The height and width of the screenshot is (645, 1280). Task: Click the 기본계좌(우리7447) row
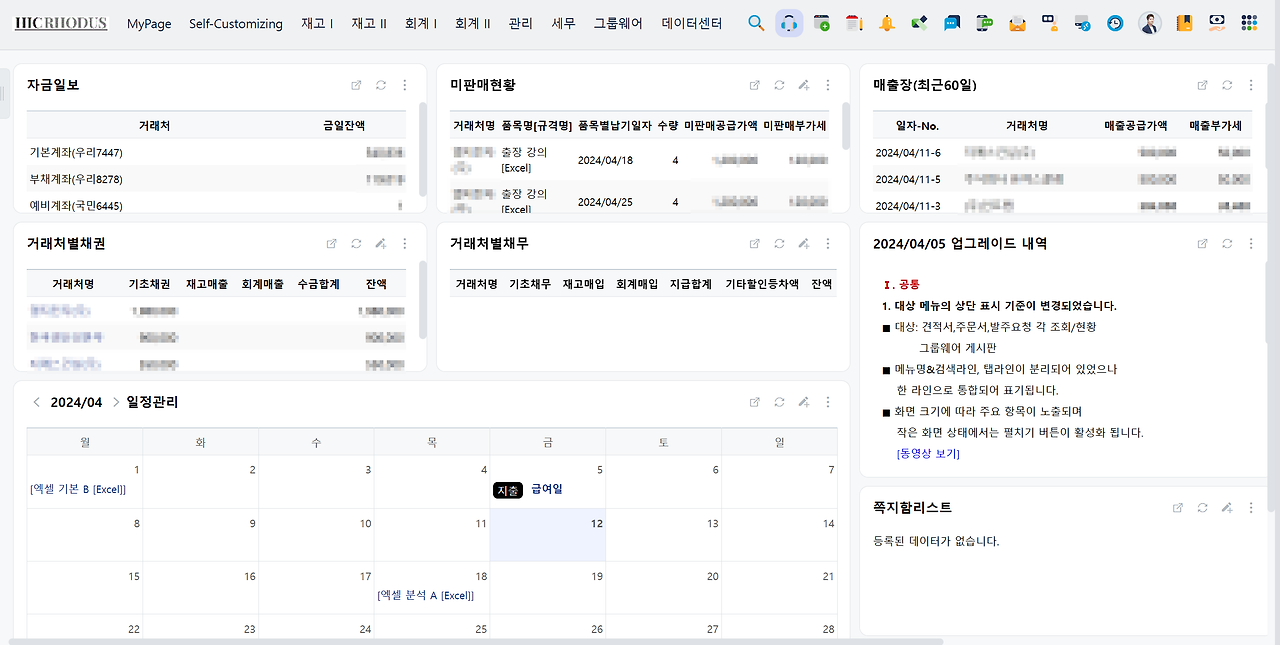[x=216, y=152]
